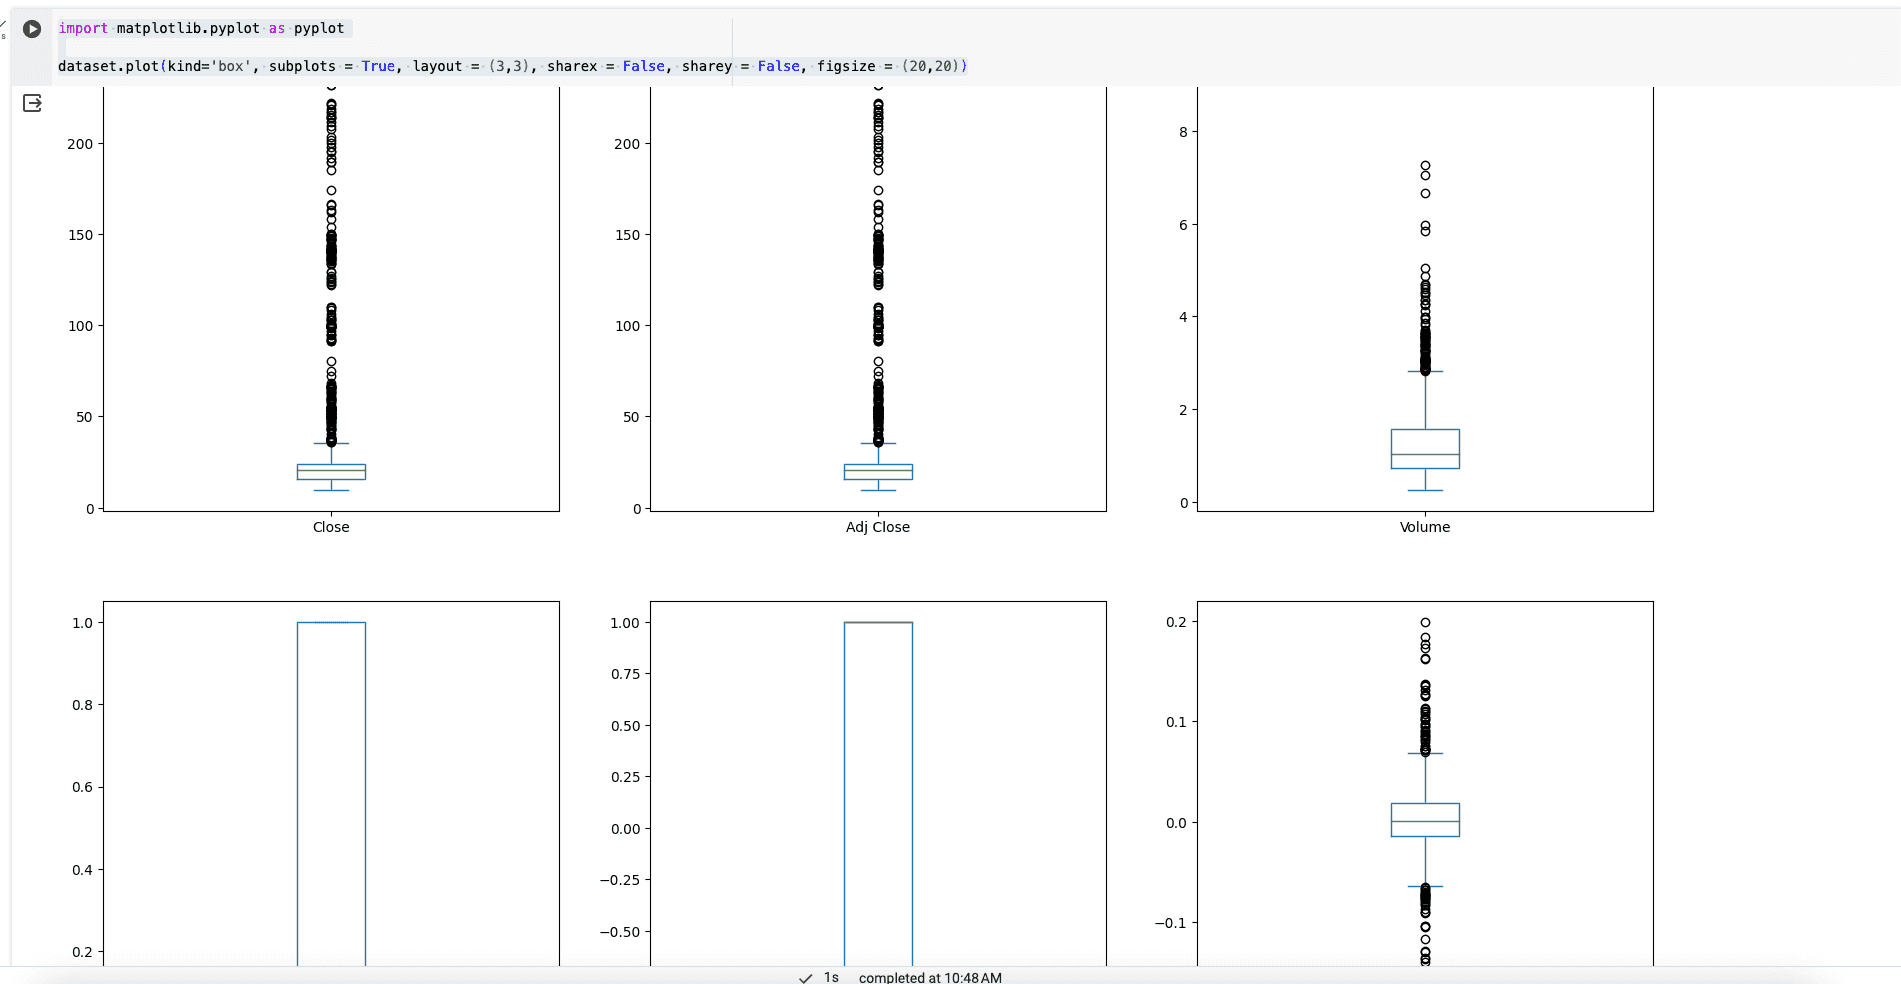Click the 'subplots = True' argument
The width and height of the screenshot is (1901, 984).
(332, 66)
